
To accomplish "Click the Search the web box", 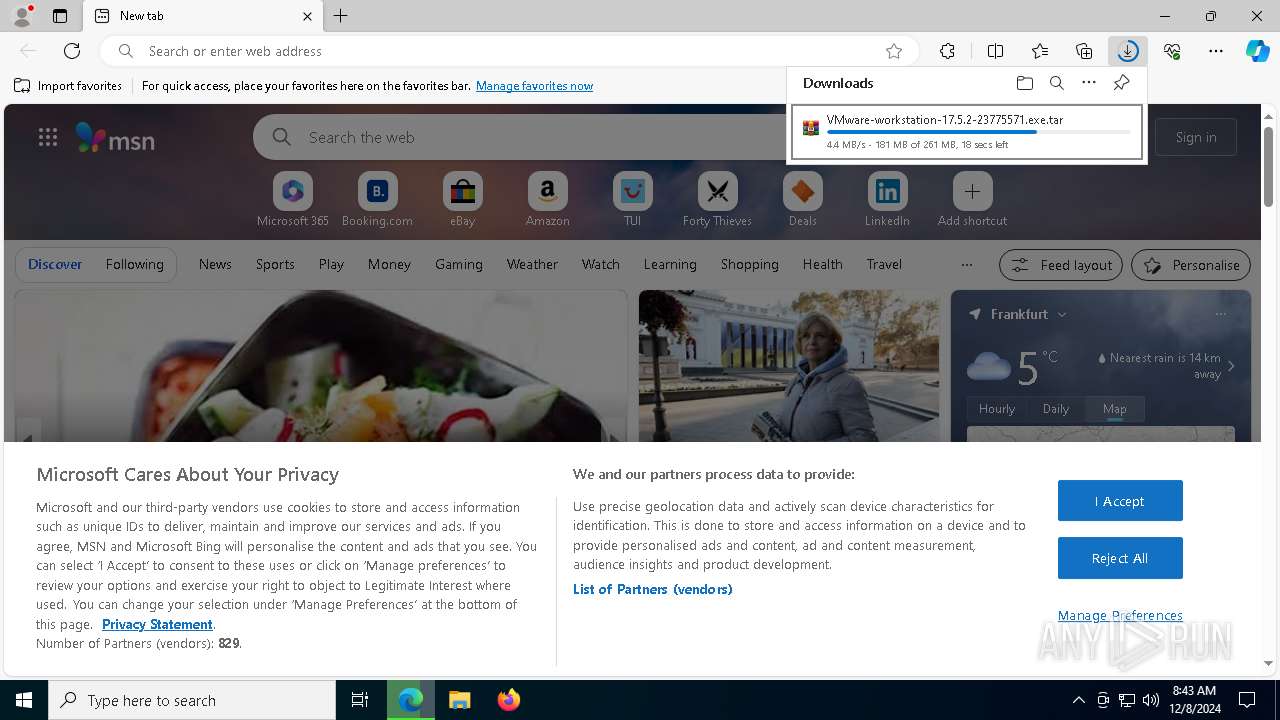I will [x=520, y=137].
